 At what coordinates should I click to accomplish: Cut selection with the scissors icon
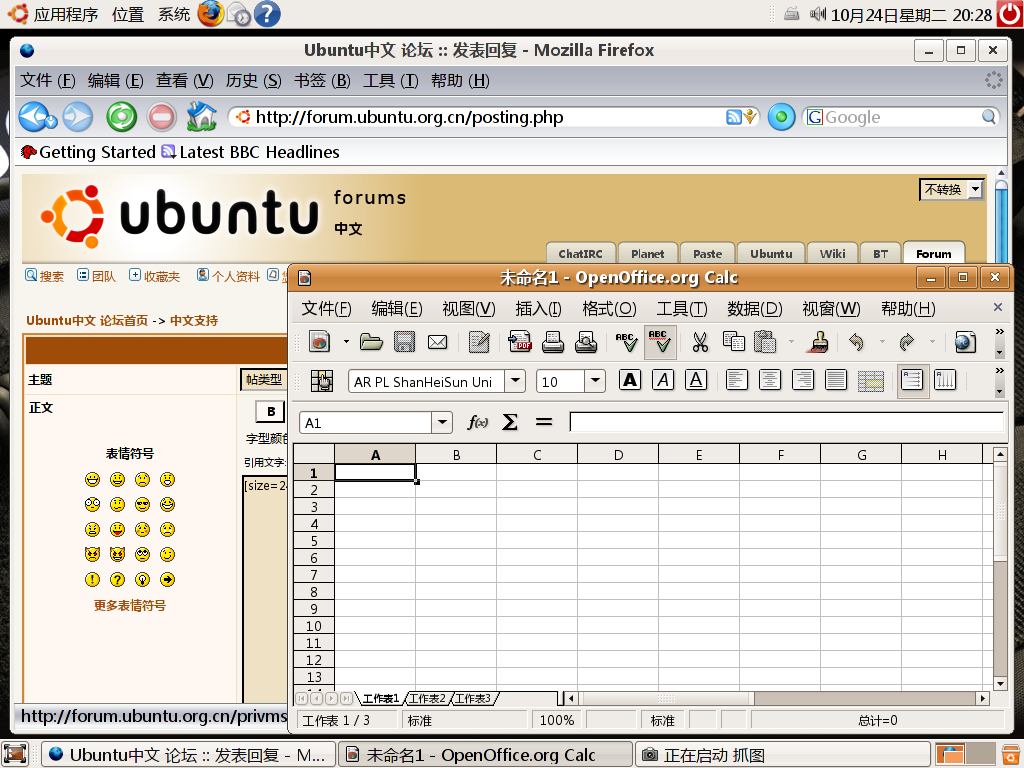click(700, 342)
